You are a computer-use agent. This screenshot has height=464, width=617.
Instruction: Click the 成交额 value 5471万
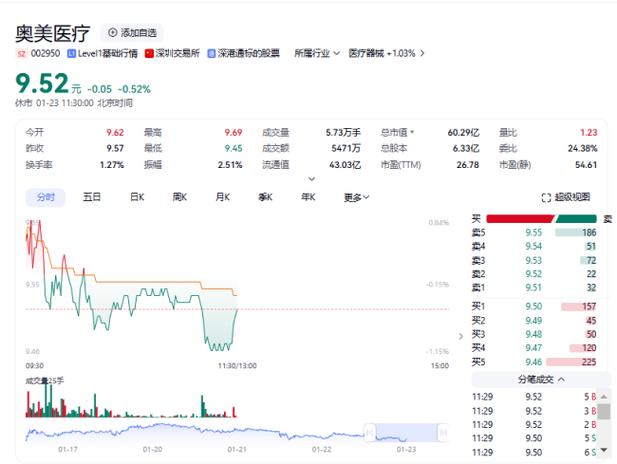click(x=346, y=148)
